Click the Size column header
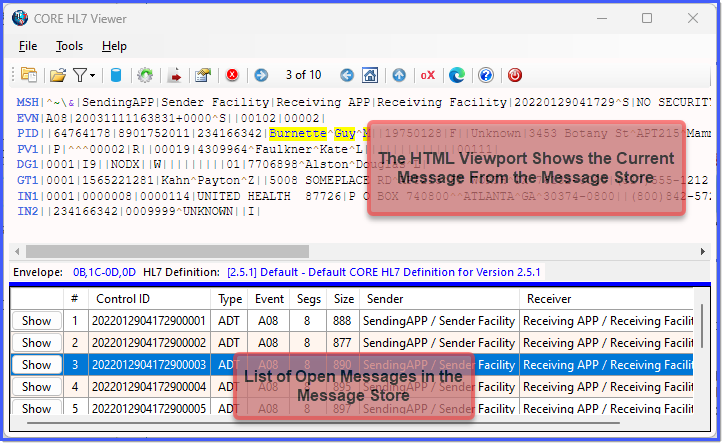724x445 pixels. pyautogui.click(x=343, y=299)
